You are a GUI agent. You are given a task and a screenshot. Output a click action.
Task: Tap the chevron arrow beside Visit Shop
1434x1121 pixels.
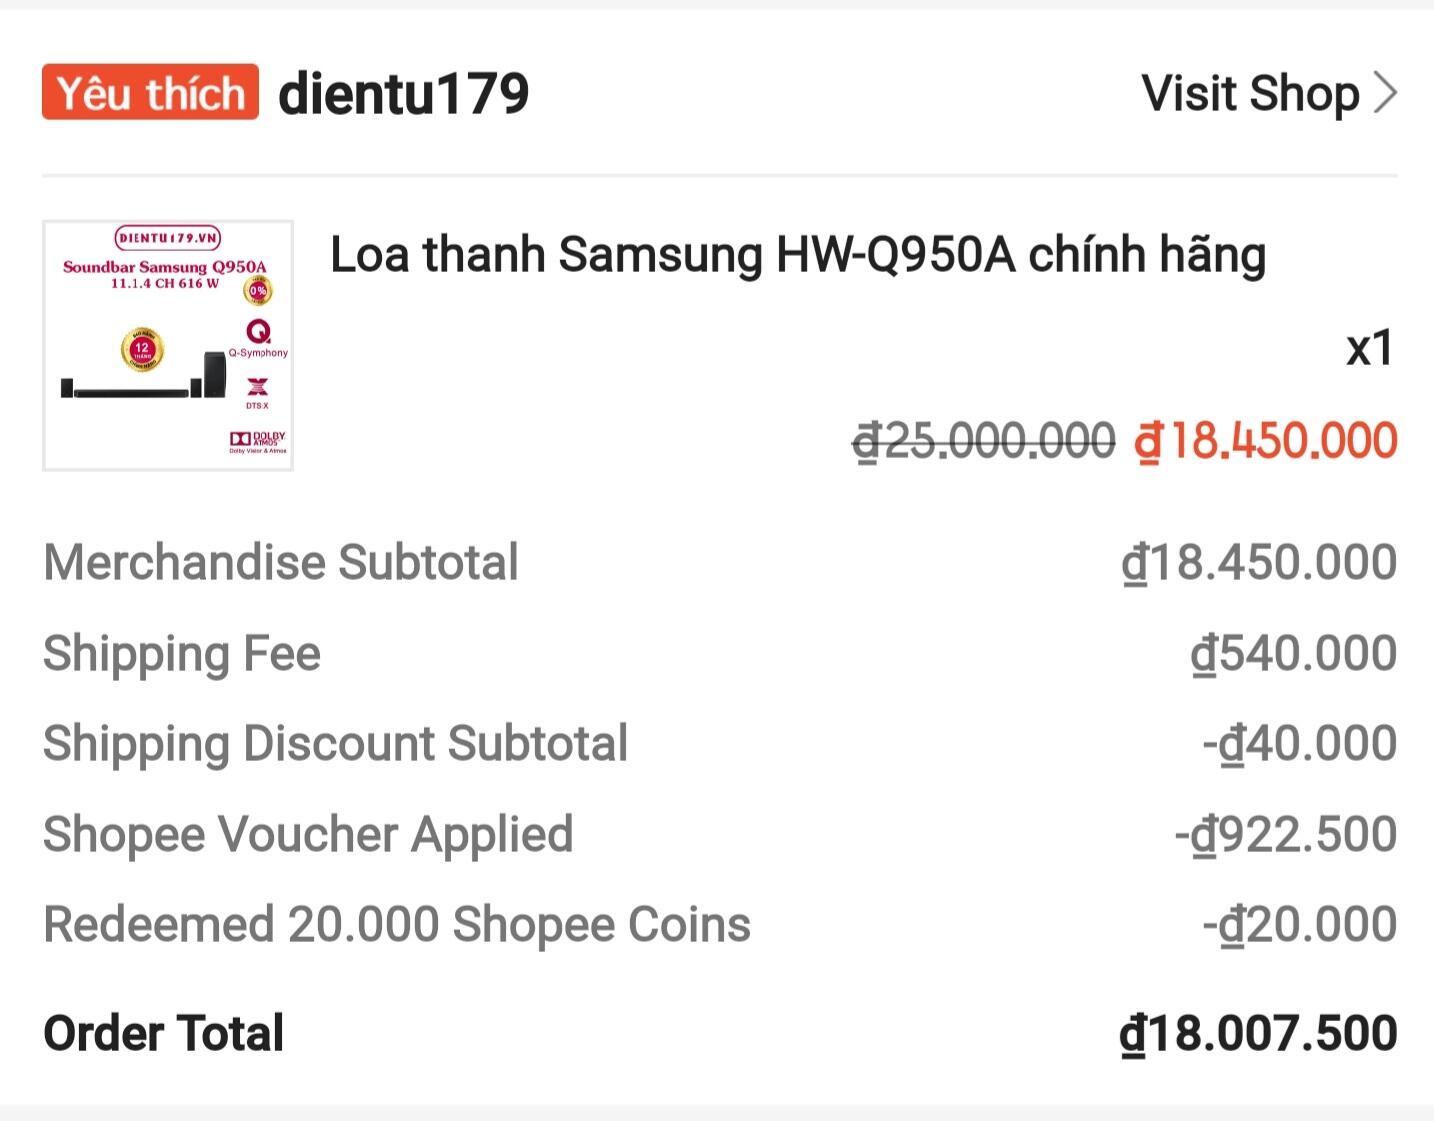point(1385,94)
